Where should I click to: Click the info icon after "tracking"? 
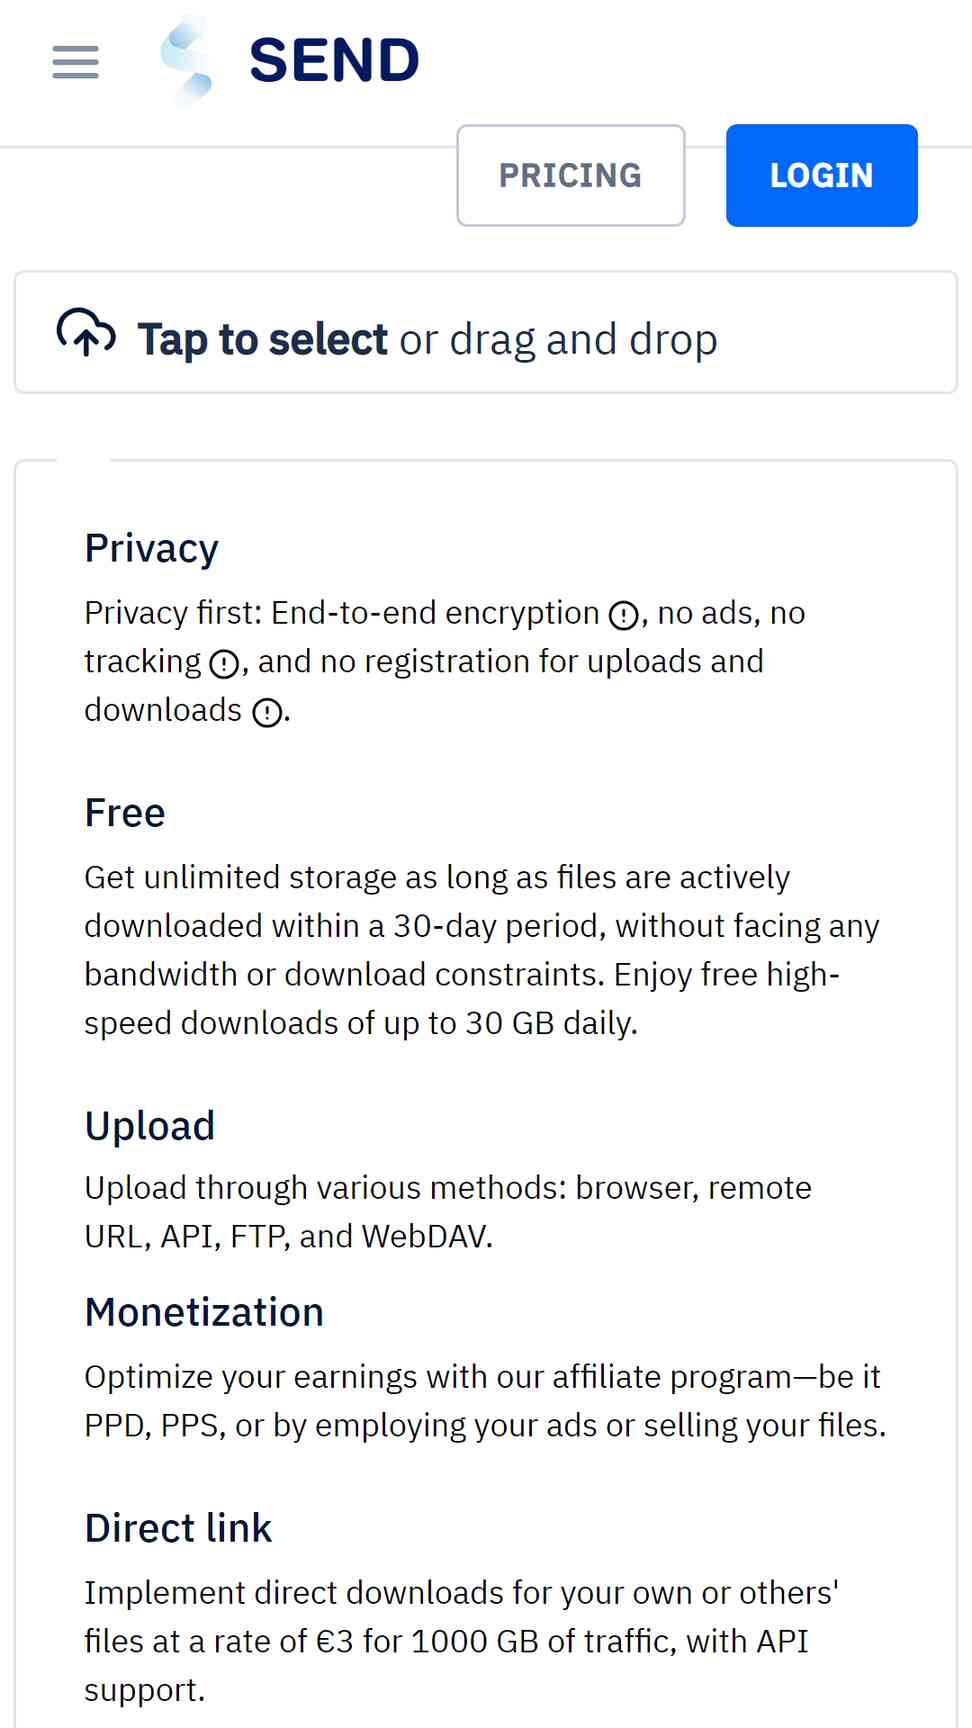click(224, 664)
